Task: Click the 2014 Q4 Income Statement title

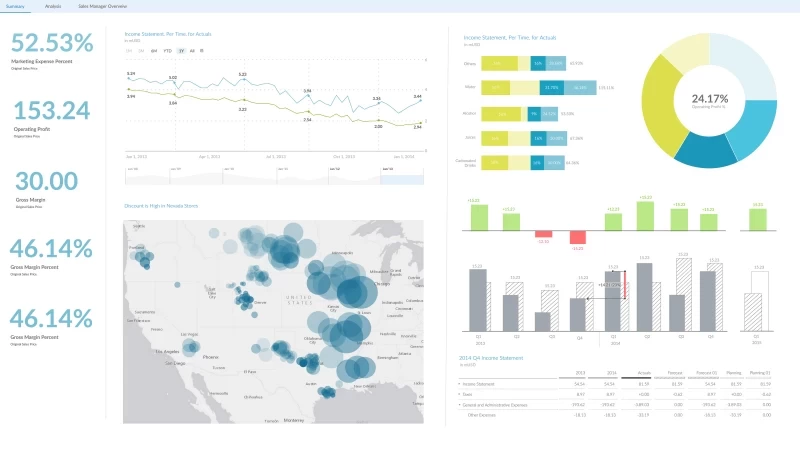Action: point(491,358)
